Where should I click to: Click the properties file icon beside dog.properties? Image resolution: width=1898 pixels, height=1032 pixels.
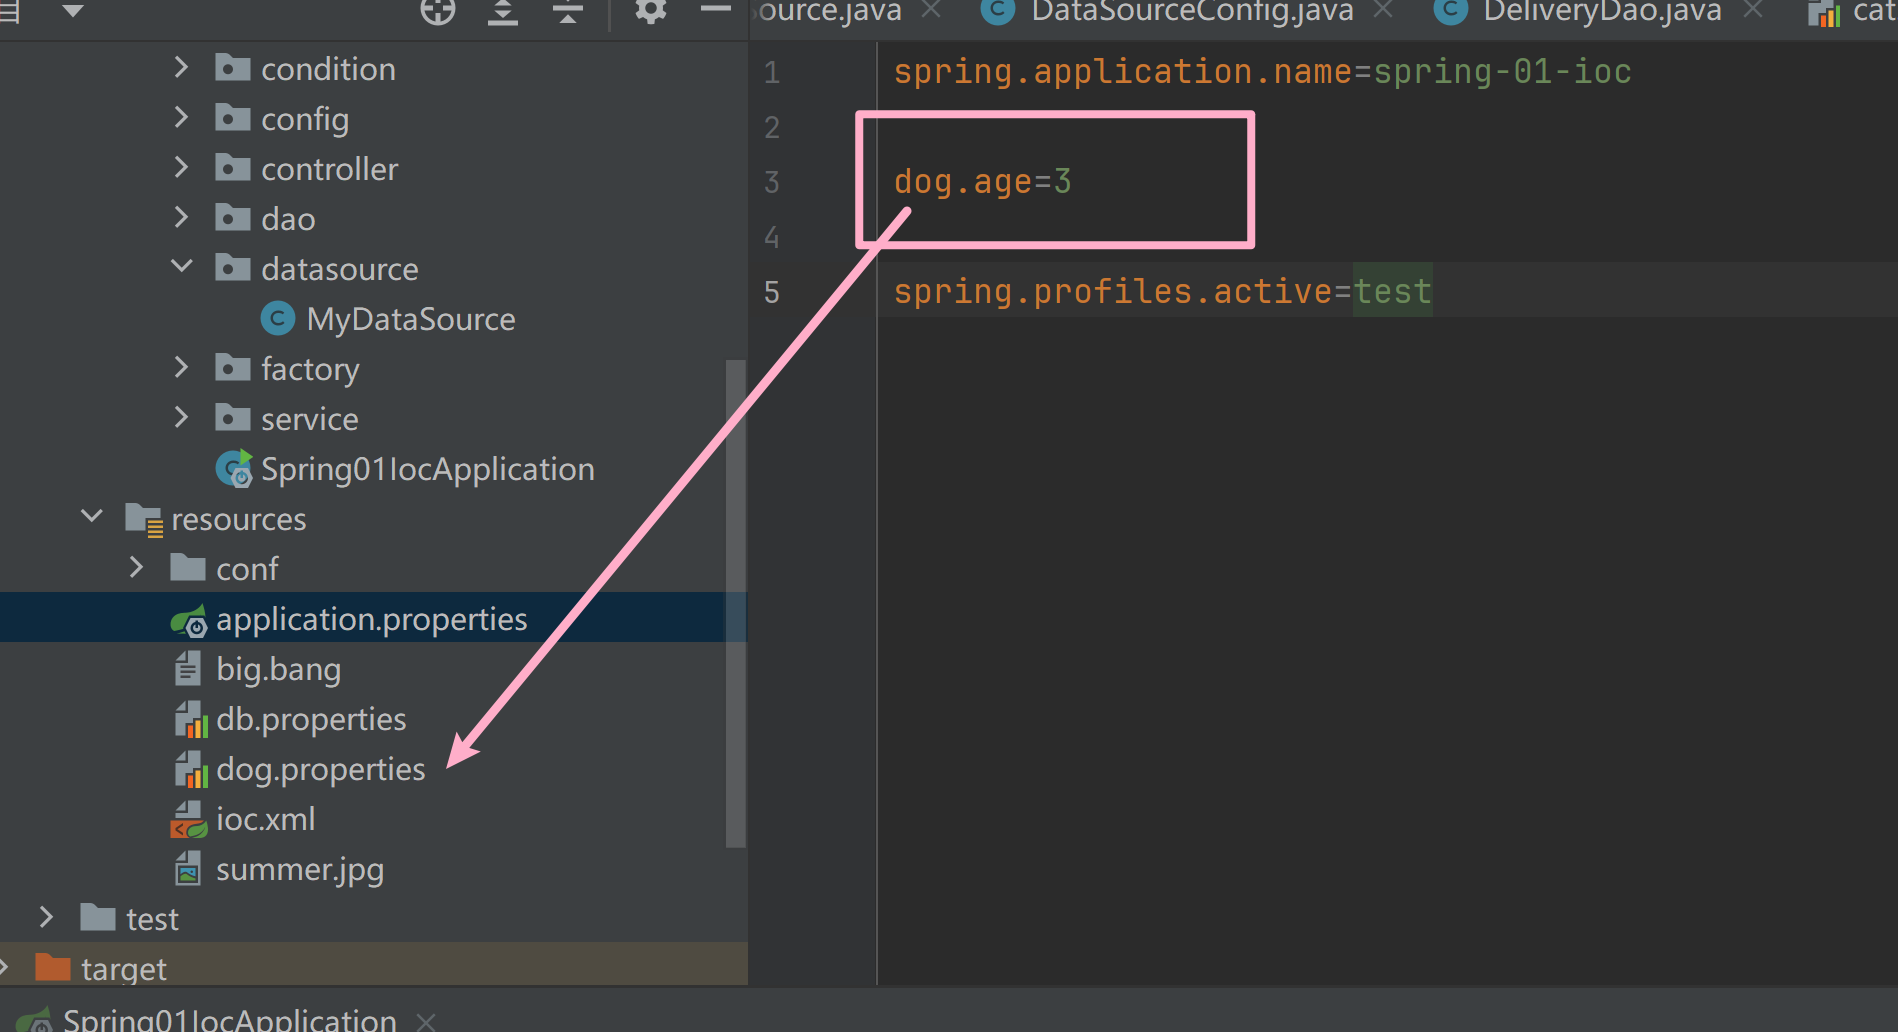point(190,768)
